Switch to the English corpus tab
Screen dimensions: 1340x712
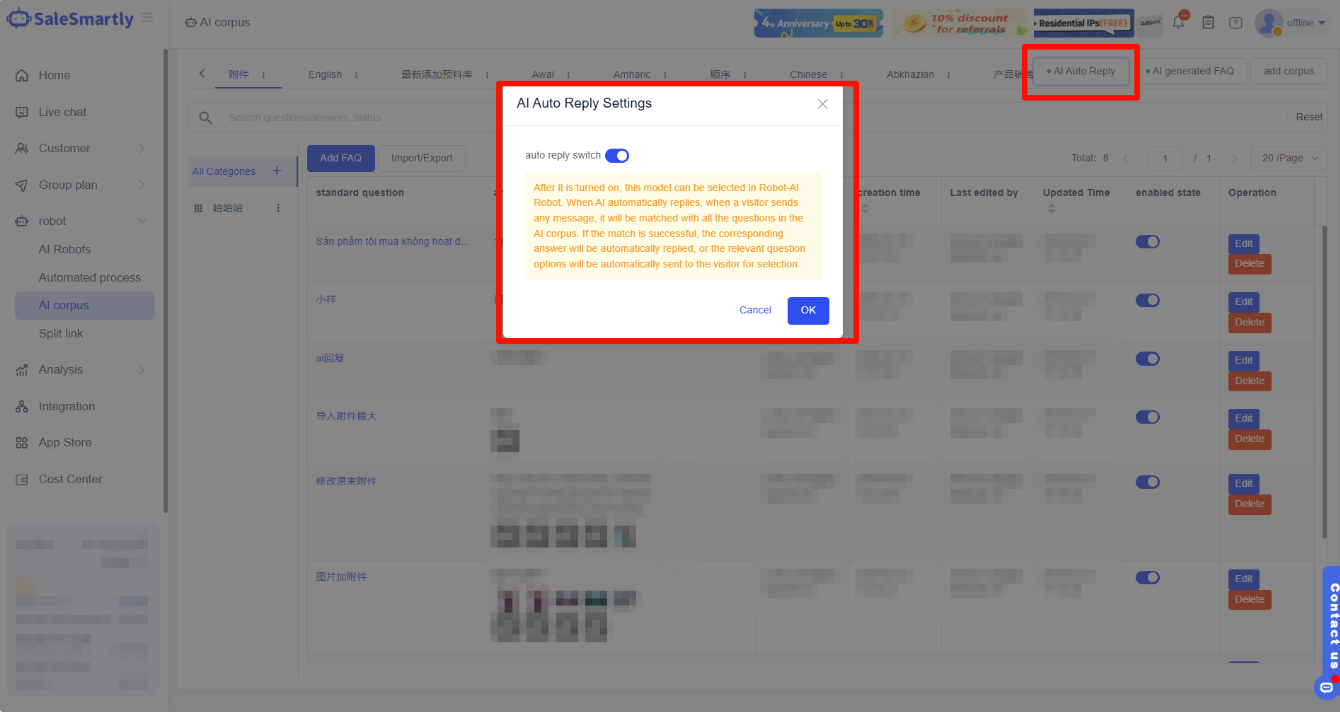(325, 75)
